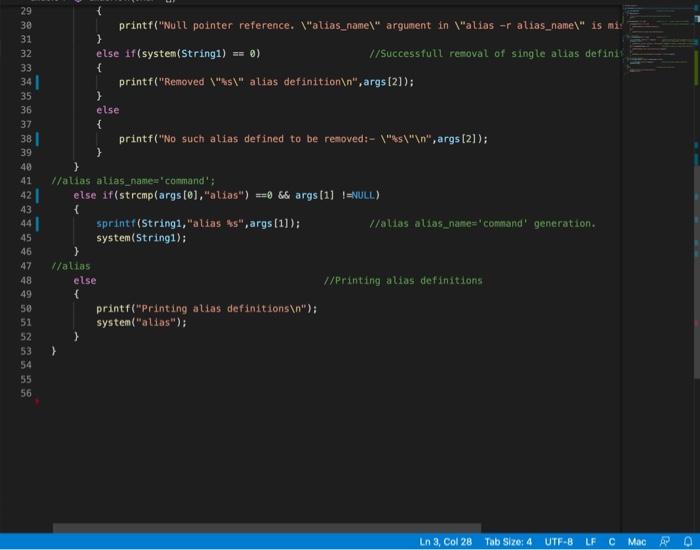Click line number 56 in gutter
The height and width of the screenshot is (550, 700).
pos(26,393)
